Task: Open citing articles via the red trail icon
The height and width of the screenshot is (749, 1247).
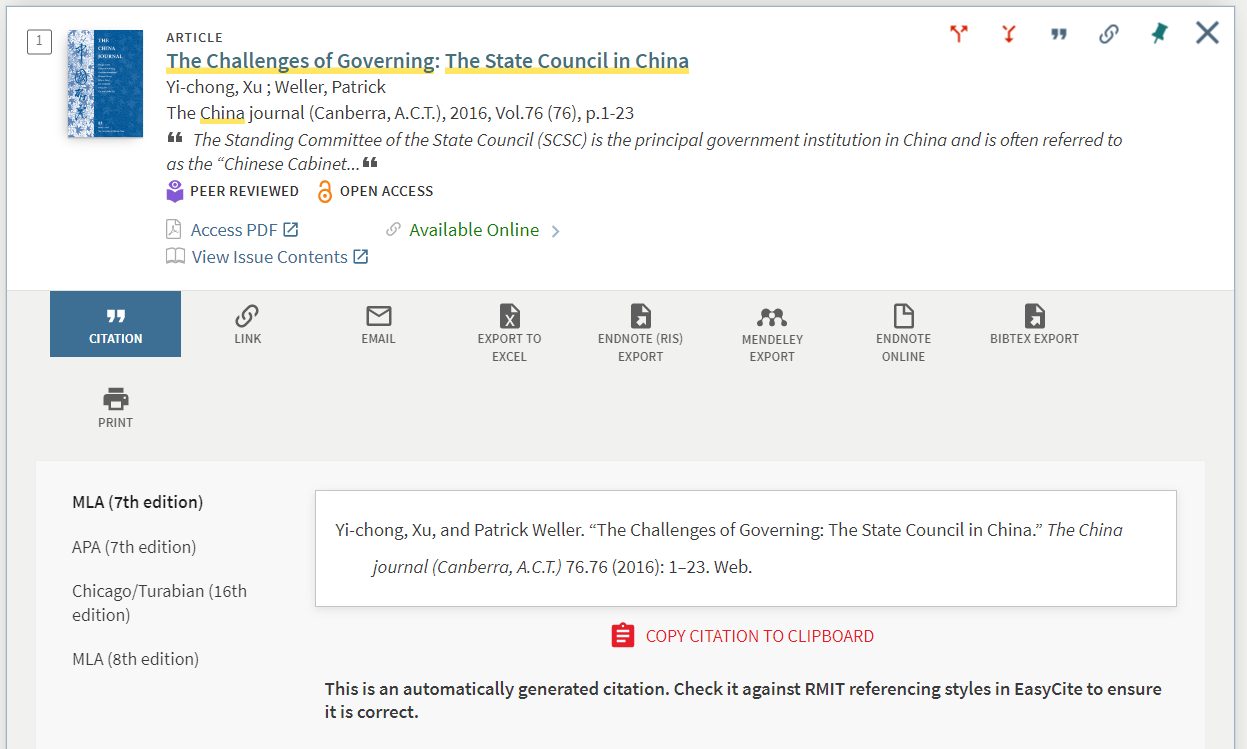Action: (958, 33)
